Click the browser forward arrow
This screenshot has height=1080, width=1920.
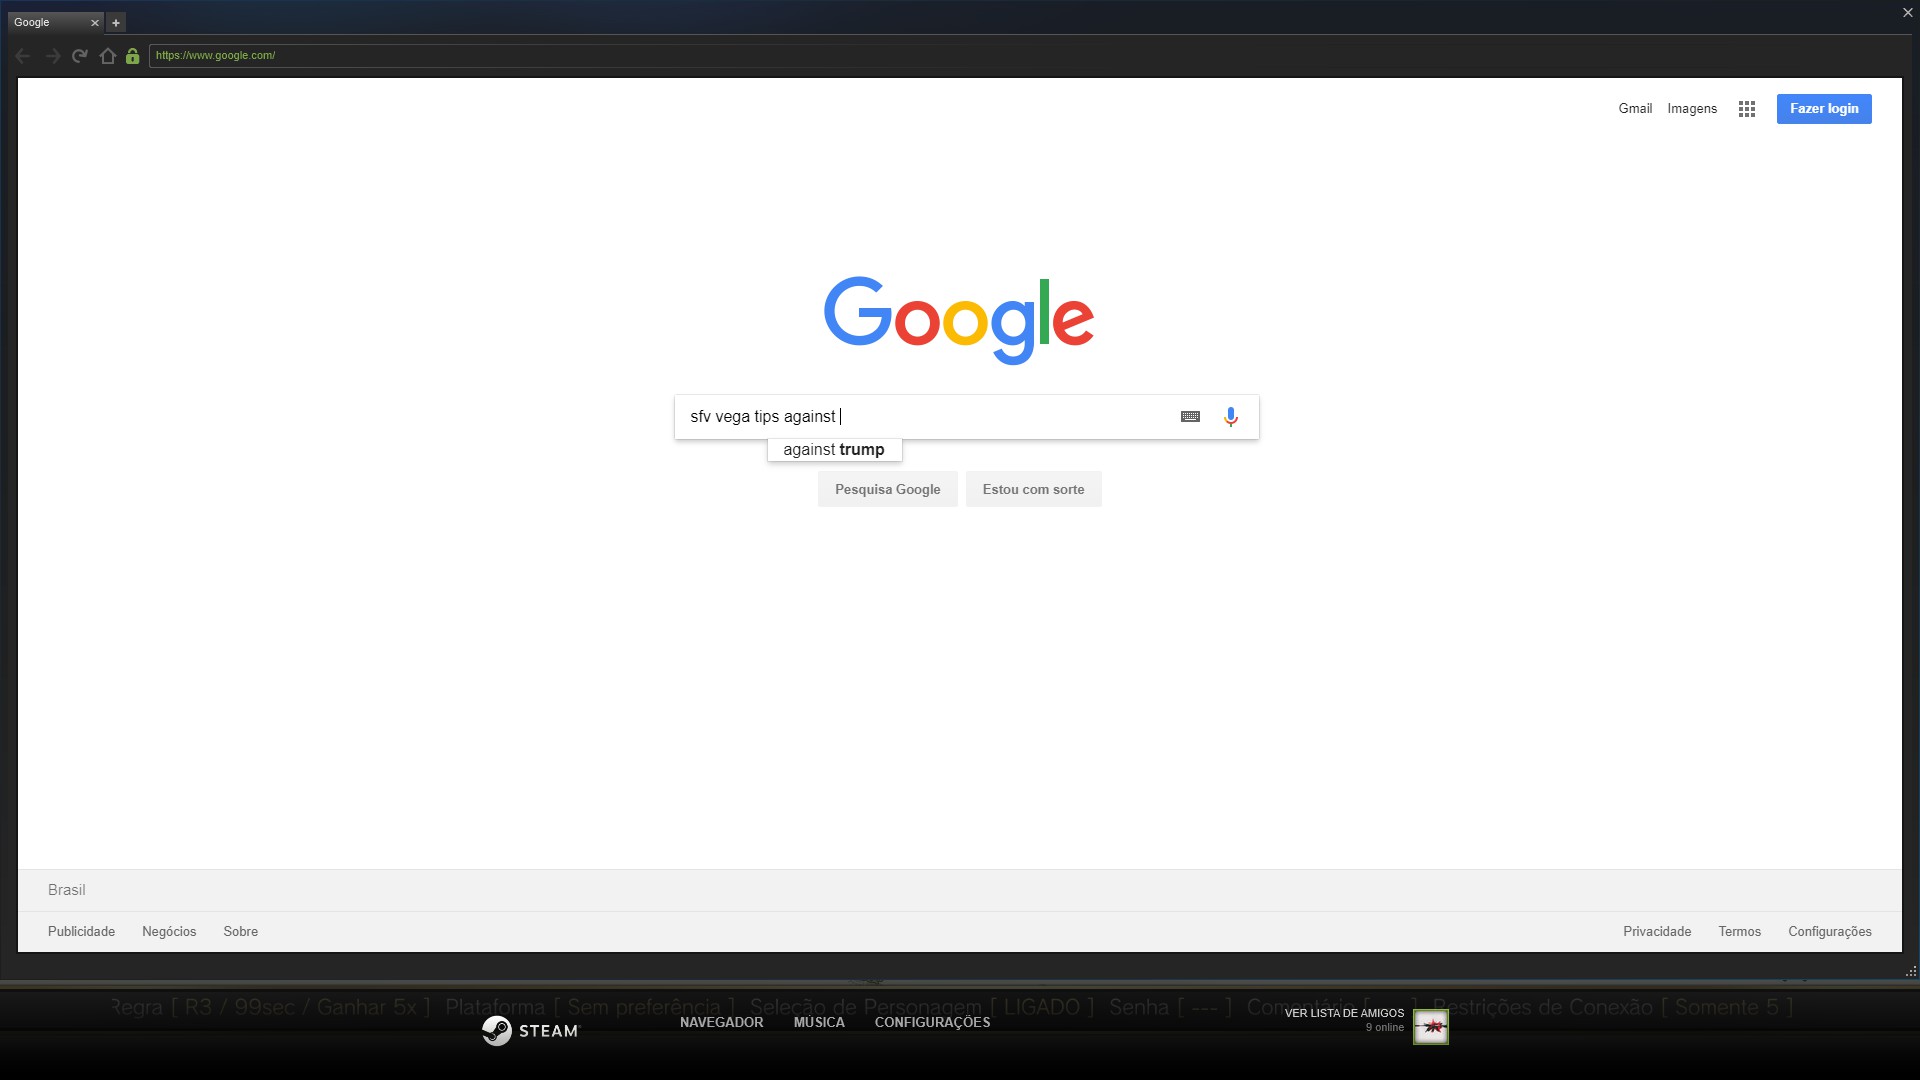[x=52, y=56]
